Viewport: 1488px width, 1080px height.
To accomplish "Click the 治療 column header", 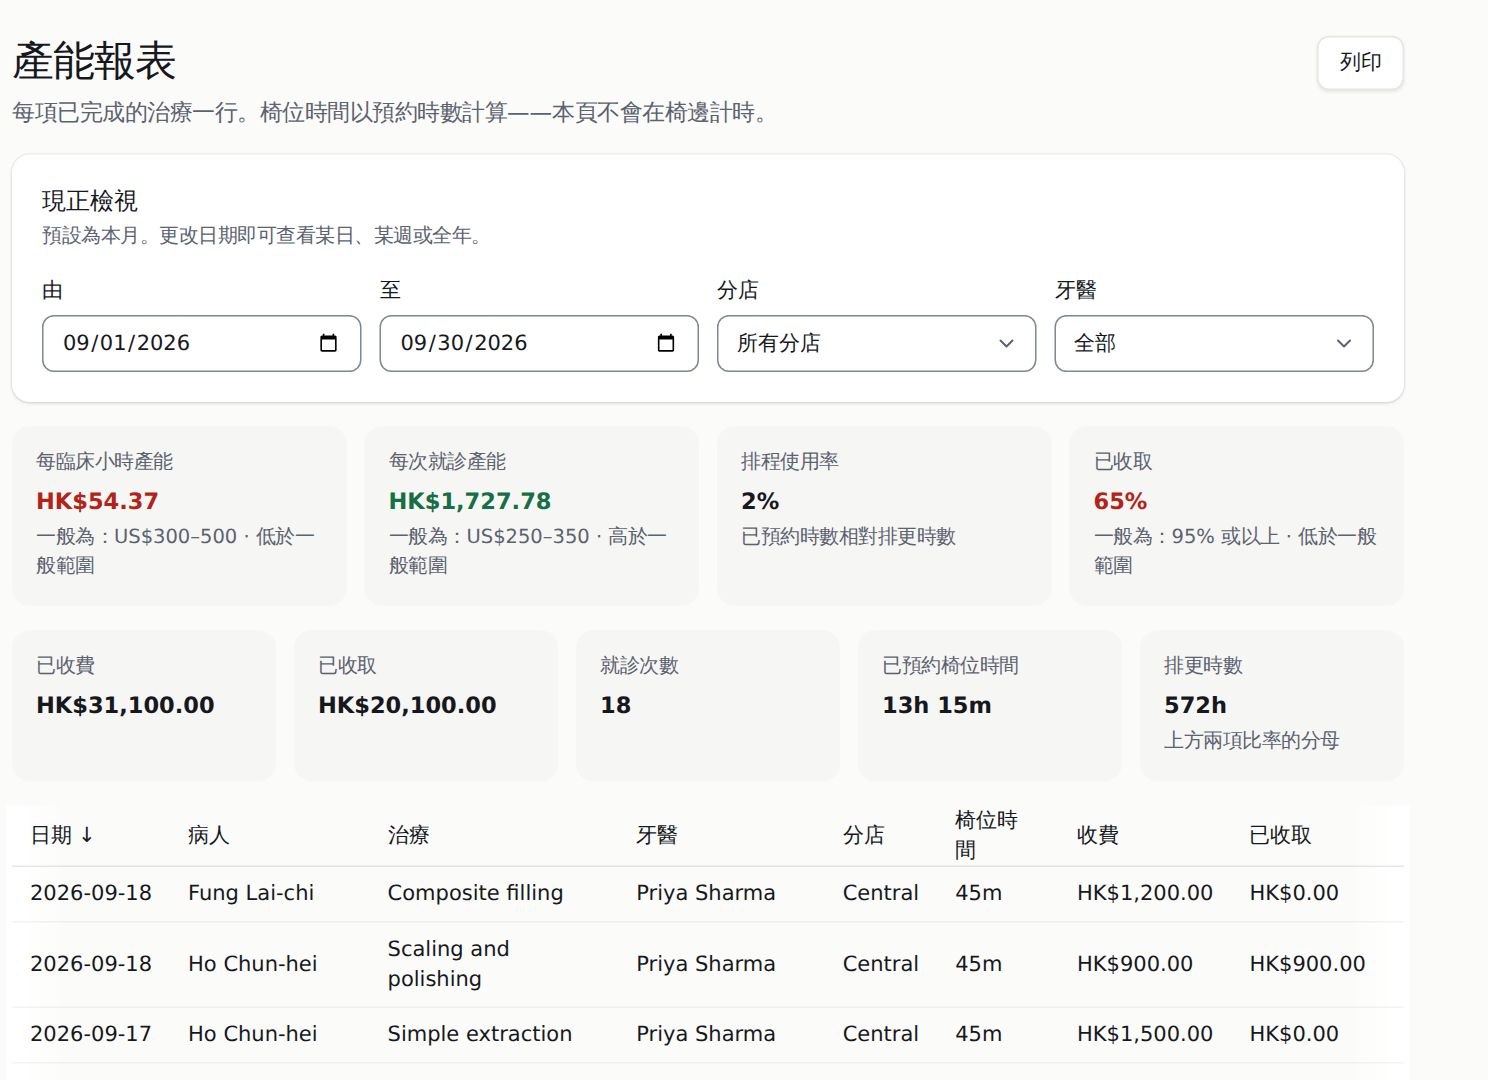I will (408, 835).
